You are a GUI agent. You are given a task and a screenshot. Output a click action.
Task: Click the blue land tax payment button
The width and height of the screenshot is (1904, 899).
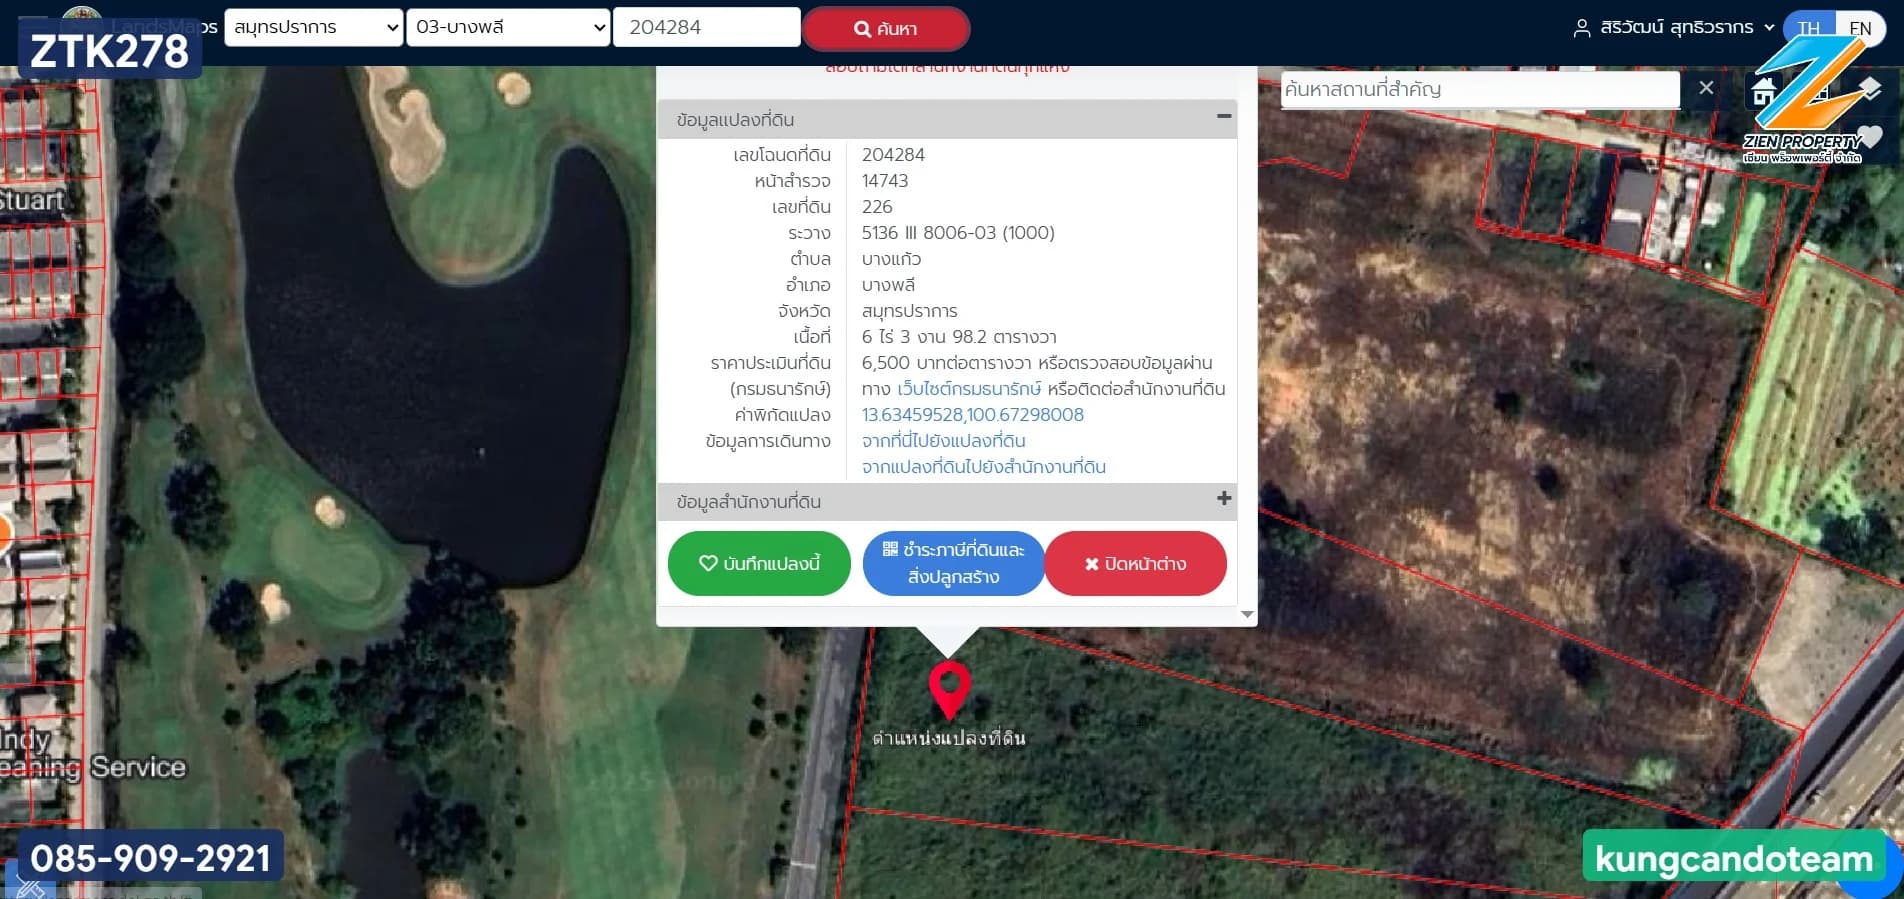pos(953,563)
